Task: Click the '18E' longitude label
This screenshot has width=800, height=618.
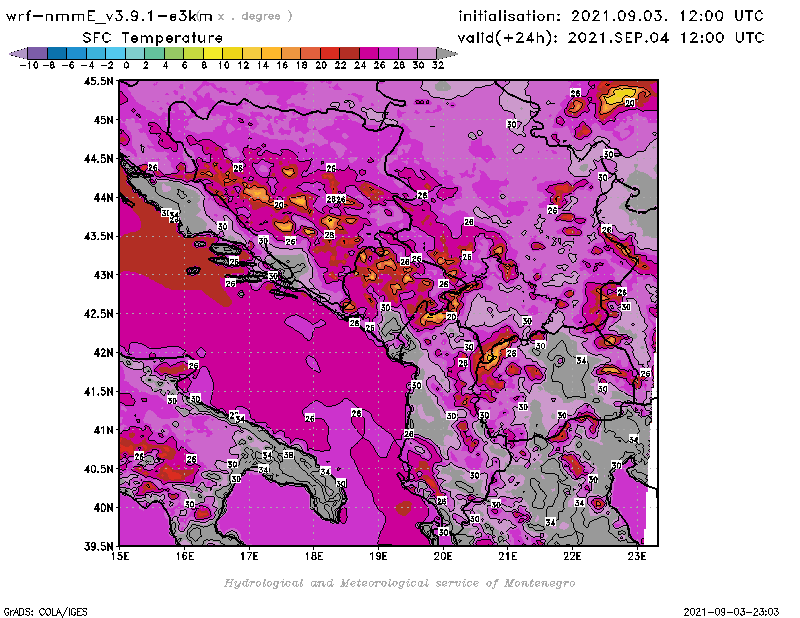Action: pyautogui.click(x=314, y=556)
